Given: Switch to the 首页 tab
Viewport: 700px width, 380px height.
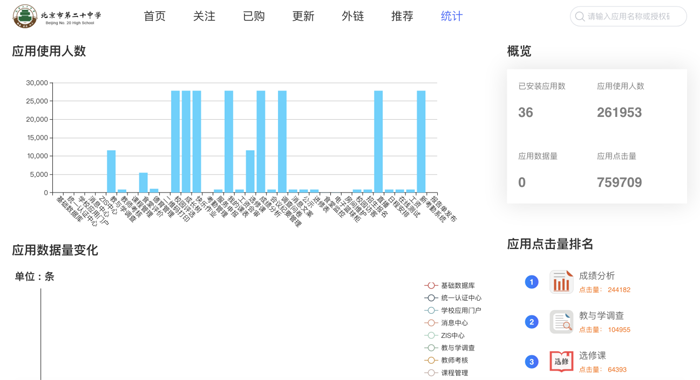Looking at the screenshot, I should 154,16.
